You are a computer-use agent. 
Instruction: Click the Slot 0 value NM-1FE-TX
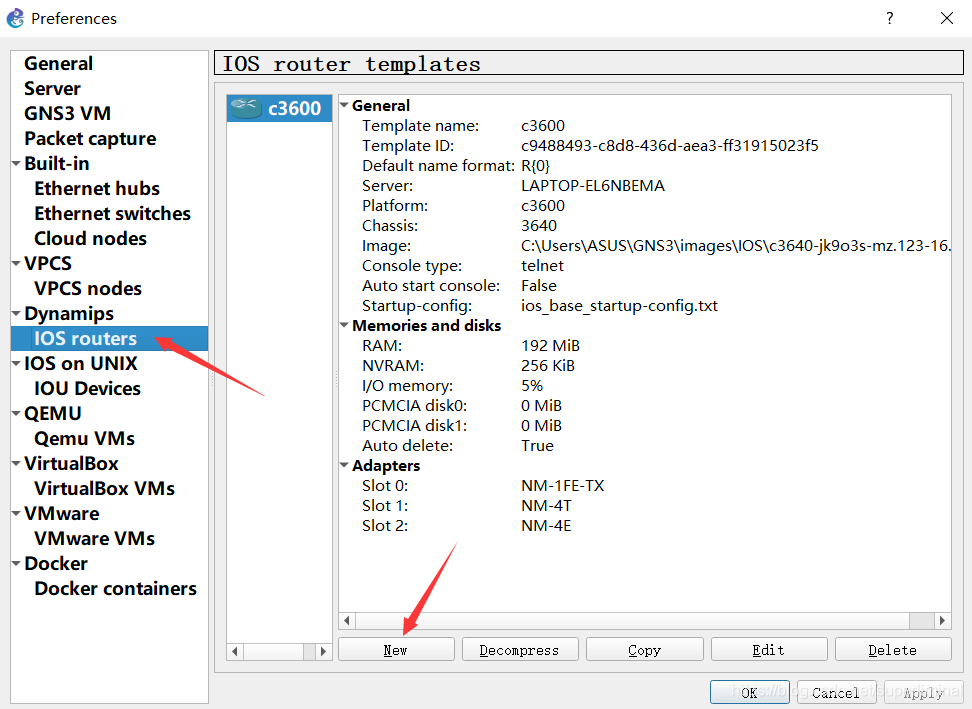[x=562, y=485]
